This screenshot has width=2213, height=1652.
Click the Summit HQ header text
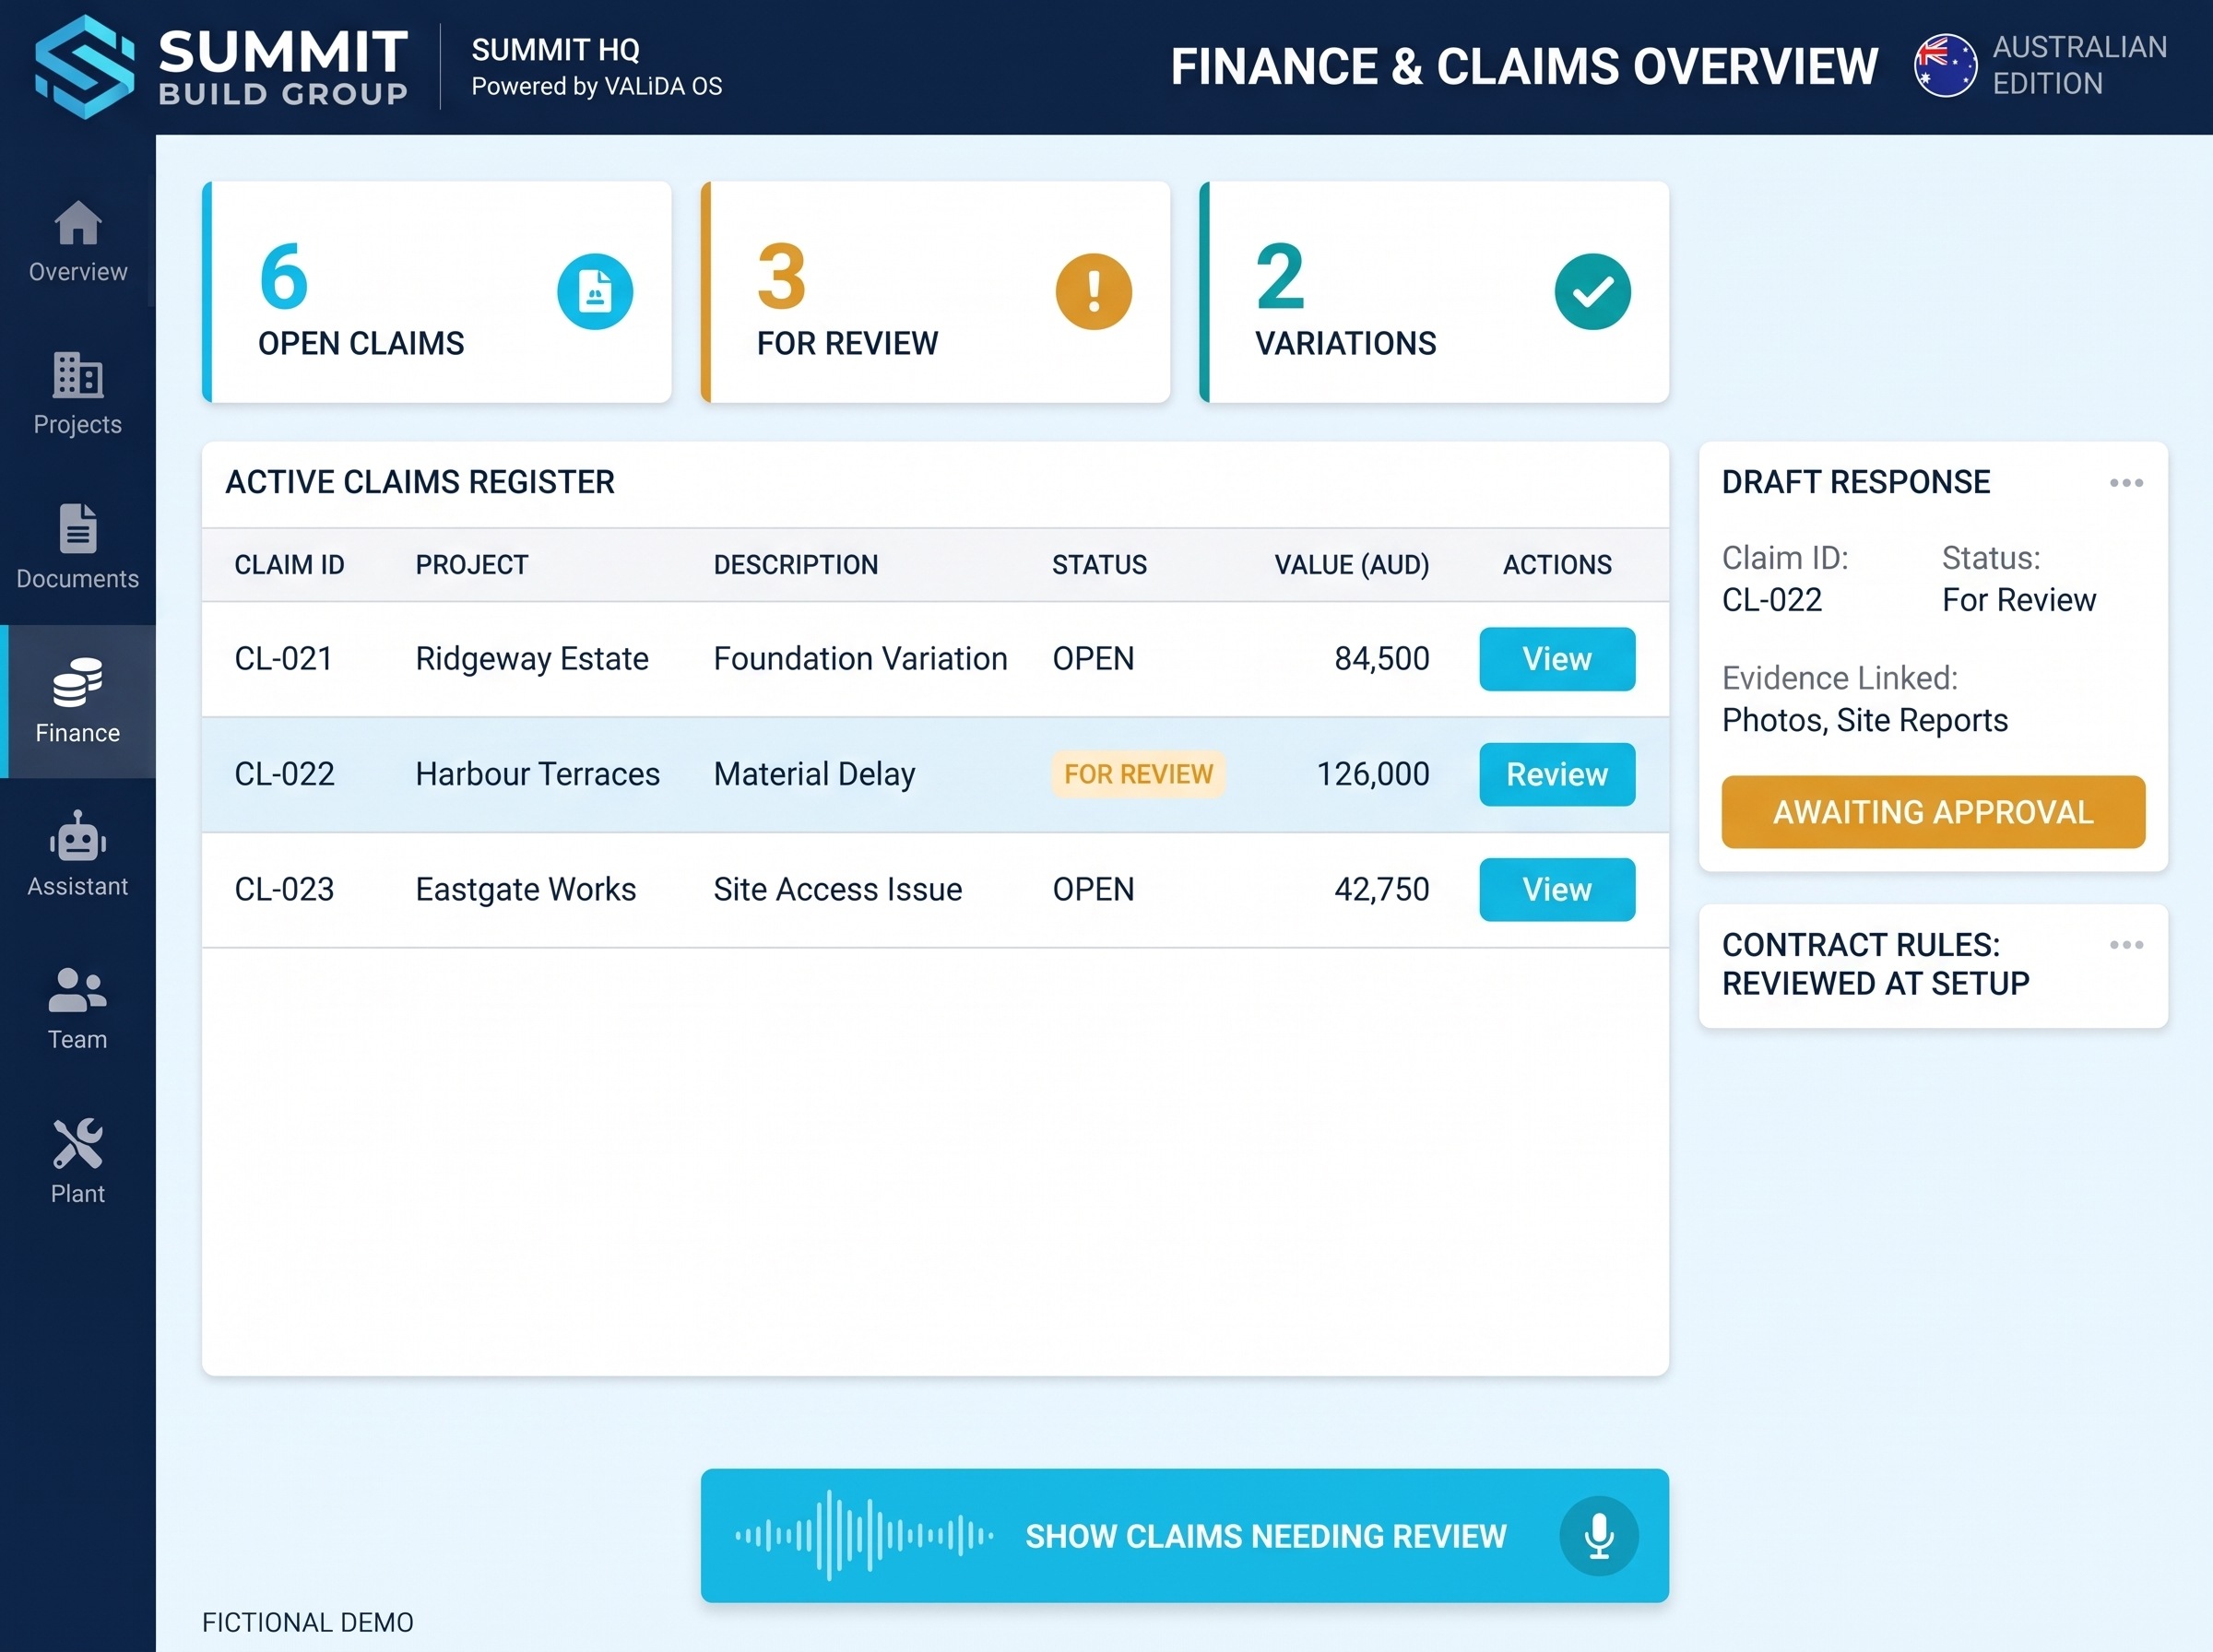coord(555,49)
